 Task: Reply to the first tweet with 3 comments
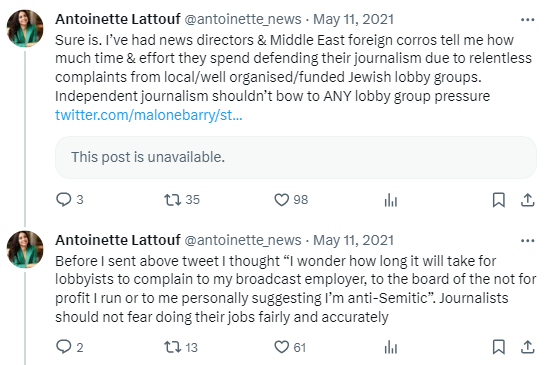64,200
